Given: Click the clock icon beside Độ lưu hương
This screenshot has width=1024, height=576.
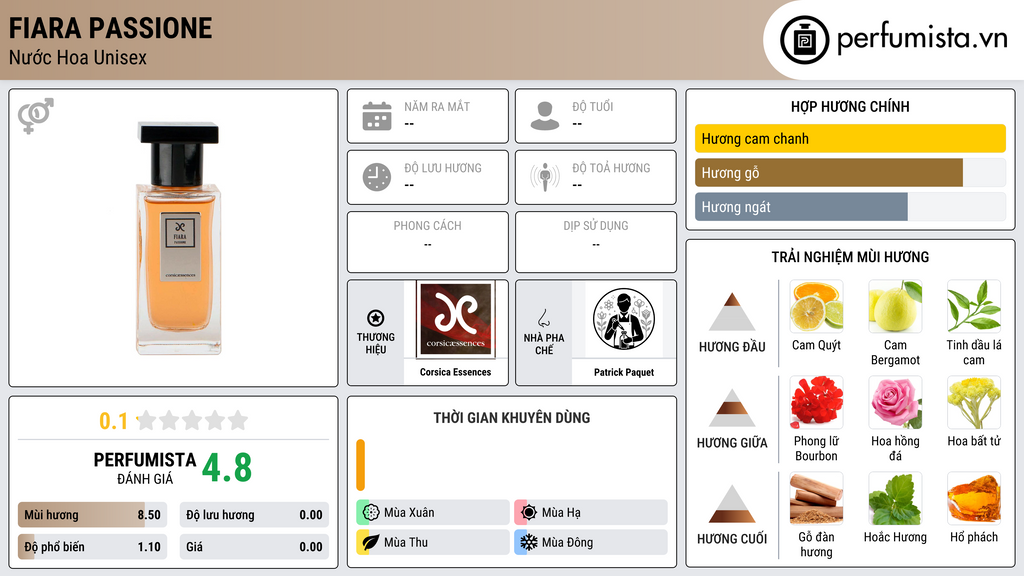Looking at the screenshot, I should click(x=377, y=177).
